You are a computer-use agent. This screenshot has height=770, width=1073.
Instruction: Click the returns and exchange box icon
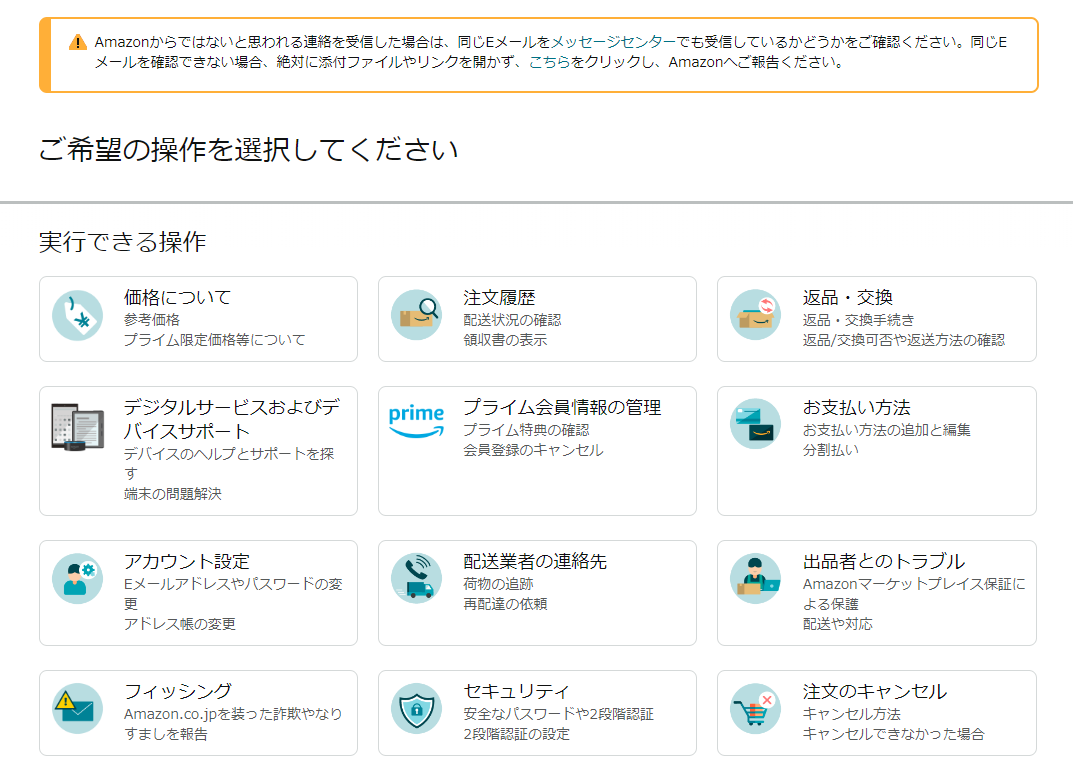[755, 315]
